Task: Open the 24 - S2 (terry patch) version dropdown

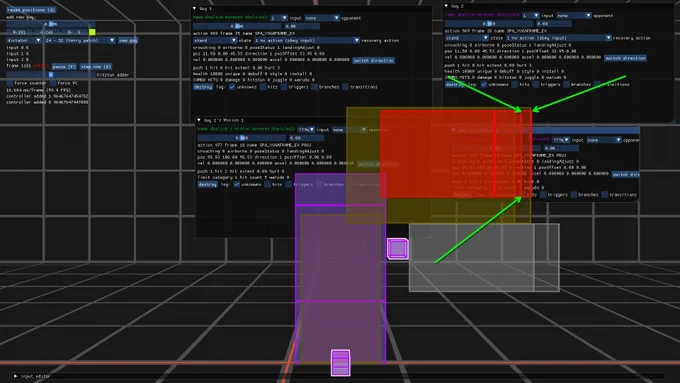Action: [80, 40]
